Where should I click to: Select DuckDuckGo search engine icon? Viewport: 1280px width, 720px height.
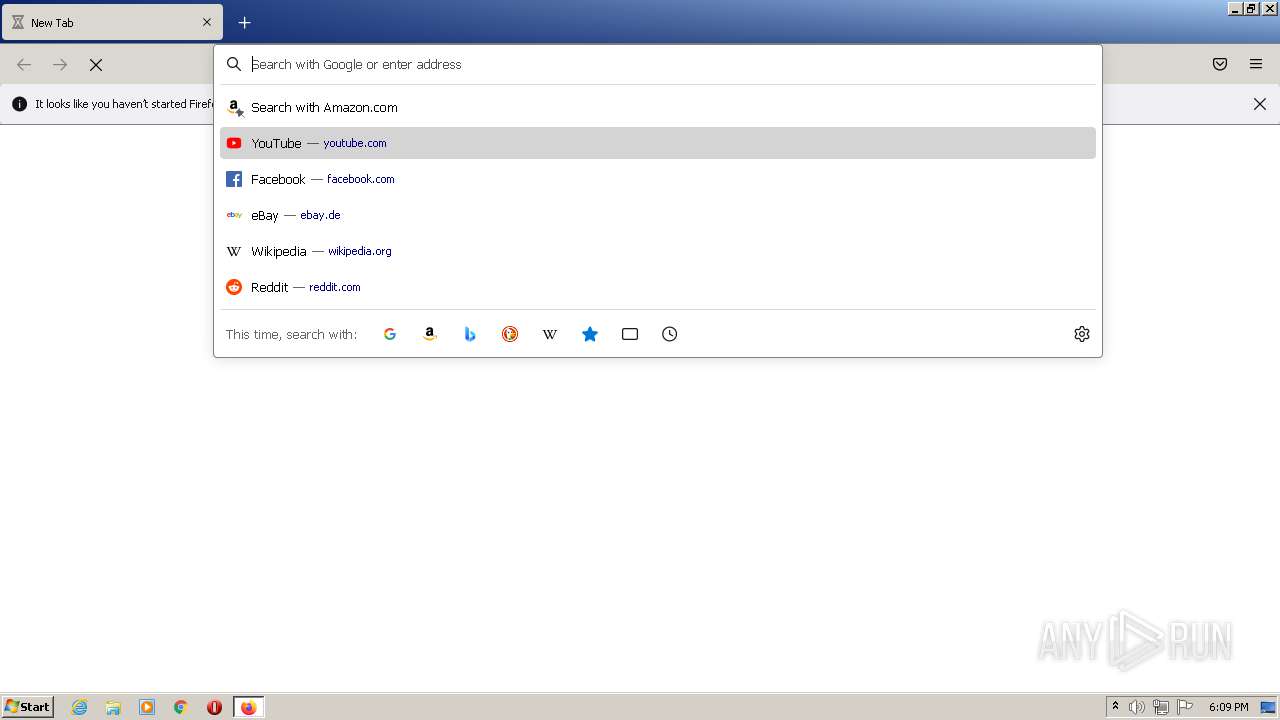[x=510, y=334]
